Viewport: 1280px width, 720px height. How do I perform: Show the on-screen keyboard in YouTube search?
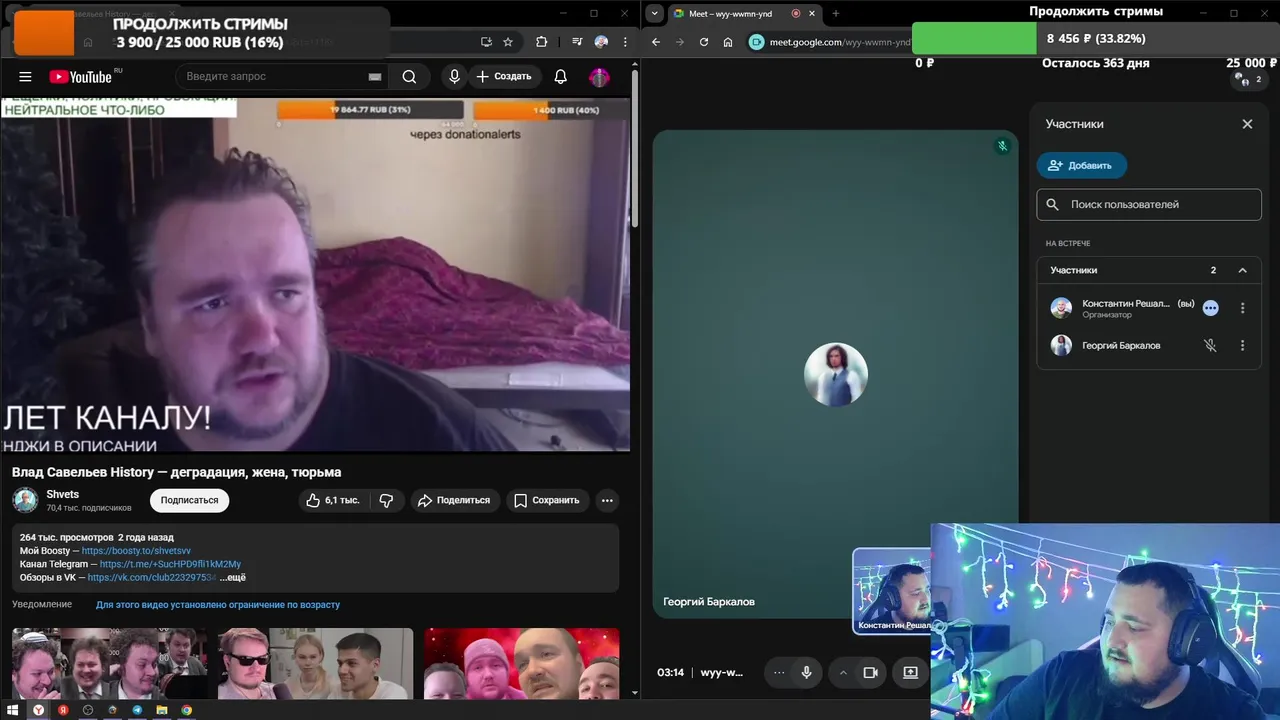click(375, 77)
